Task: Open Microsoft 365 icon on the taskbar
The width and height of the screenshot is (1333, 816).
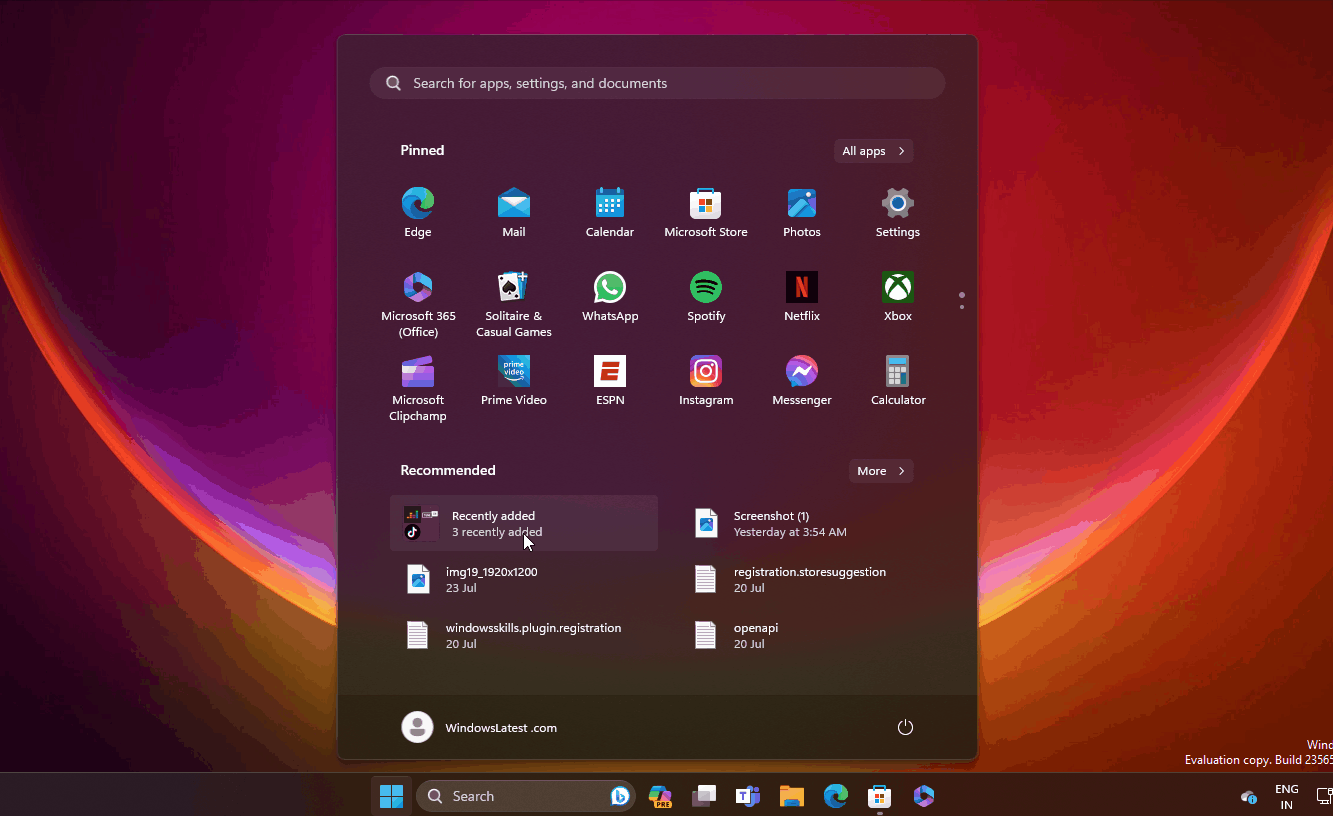Action: [x=924, y=796]
